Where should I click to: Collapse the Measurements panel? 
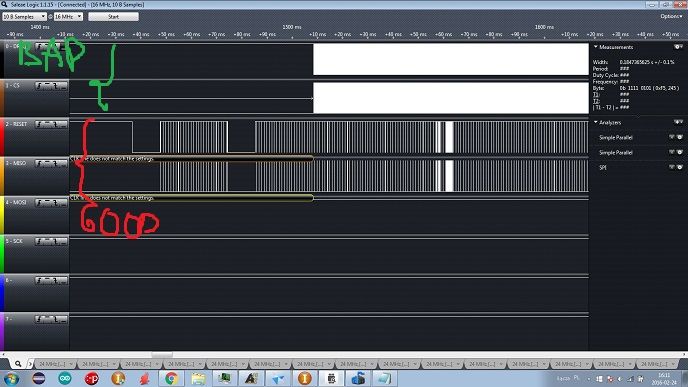(595, 47)
